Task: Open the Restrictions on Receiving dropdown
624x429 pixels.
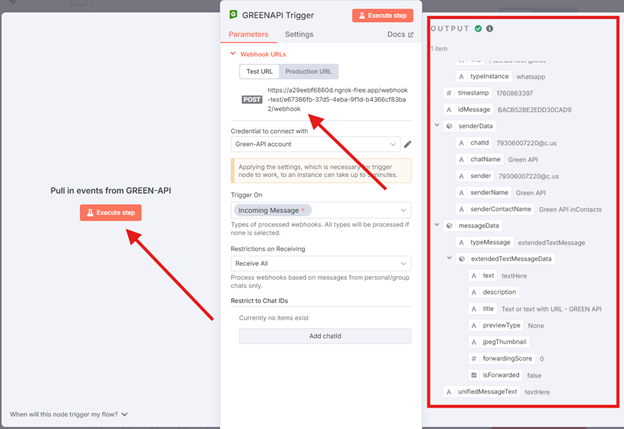Action: [x=322, y=263]
